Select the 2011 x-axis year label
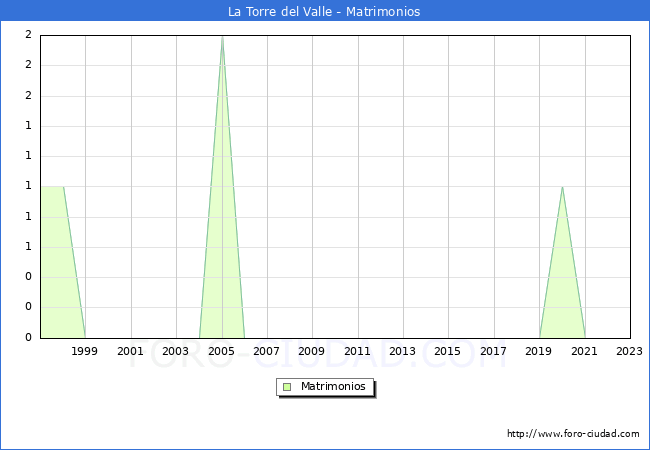The width and height of the screenshot is (650, 450). pyautogui.click(x=358, y=351)
